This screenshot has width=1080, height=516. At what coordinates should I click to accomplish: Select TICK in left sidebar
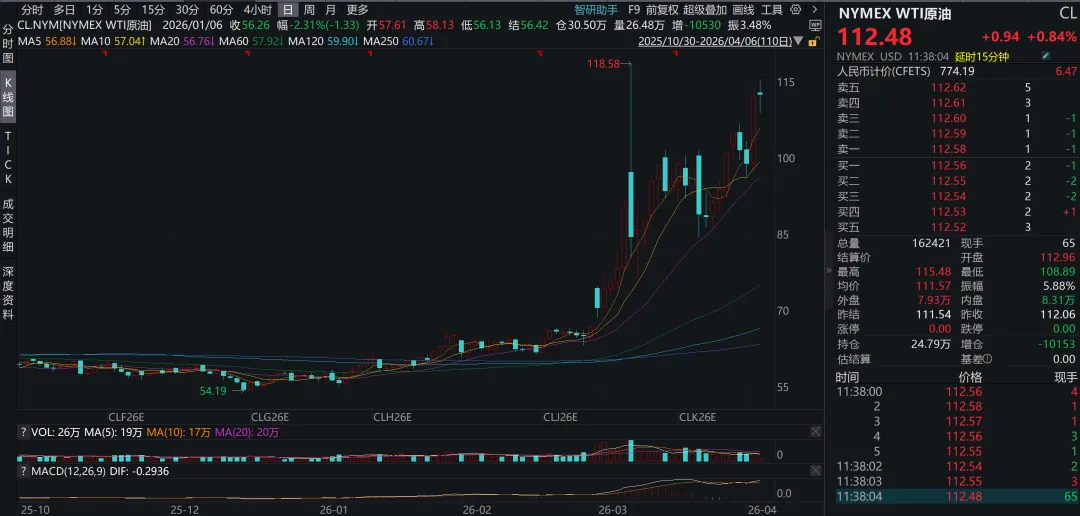click(8, 158)
